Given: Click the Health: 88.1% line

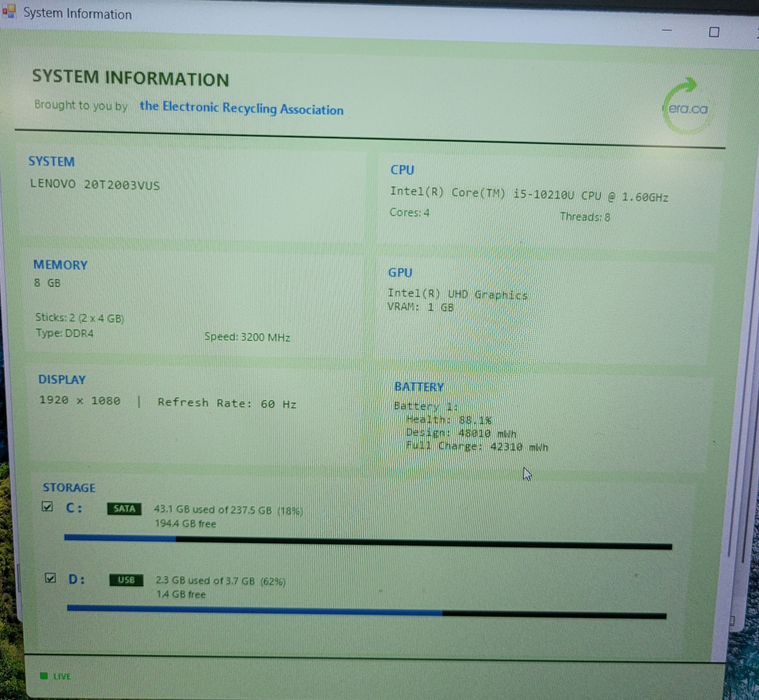Looking at the screenshot, I should [449, 420].
